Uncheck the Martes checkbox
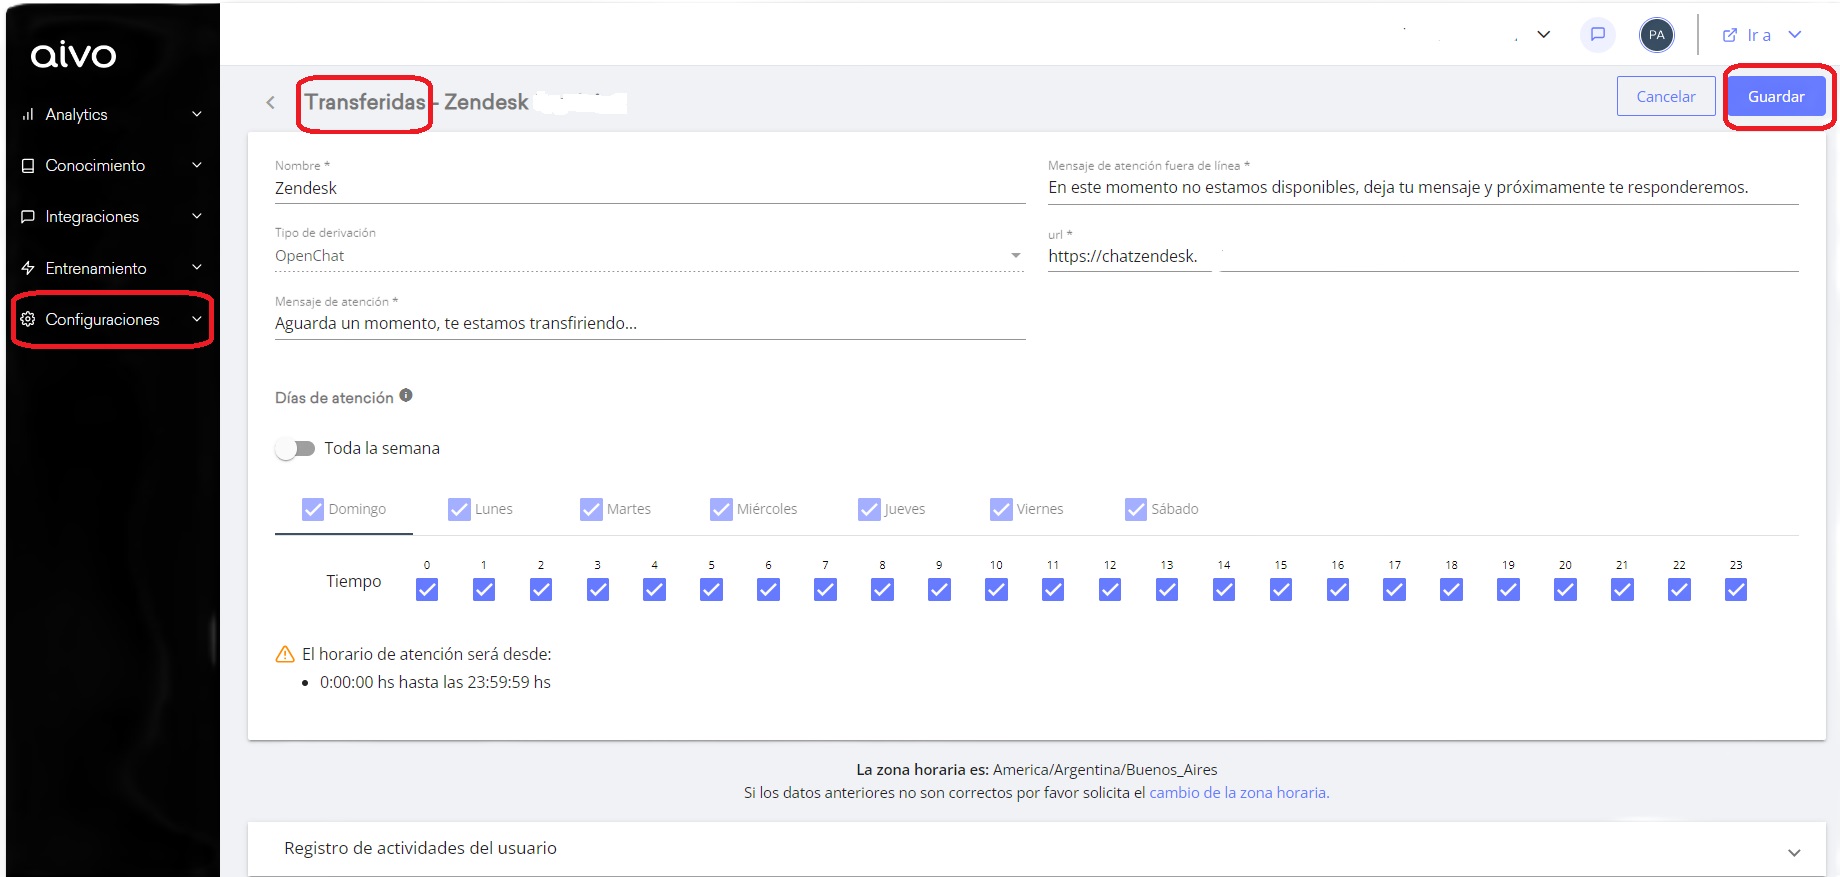 coord(591,509)
